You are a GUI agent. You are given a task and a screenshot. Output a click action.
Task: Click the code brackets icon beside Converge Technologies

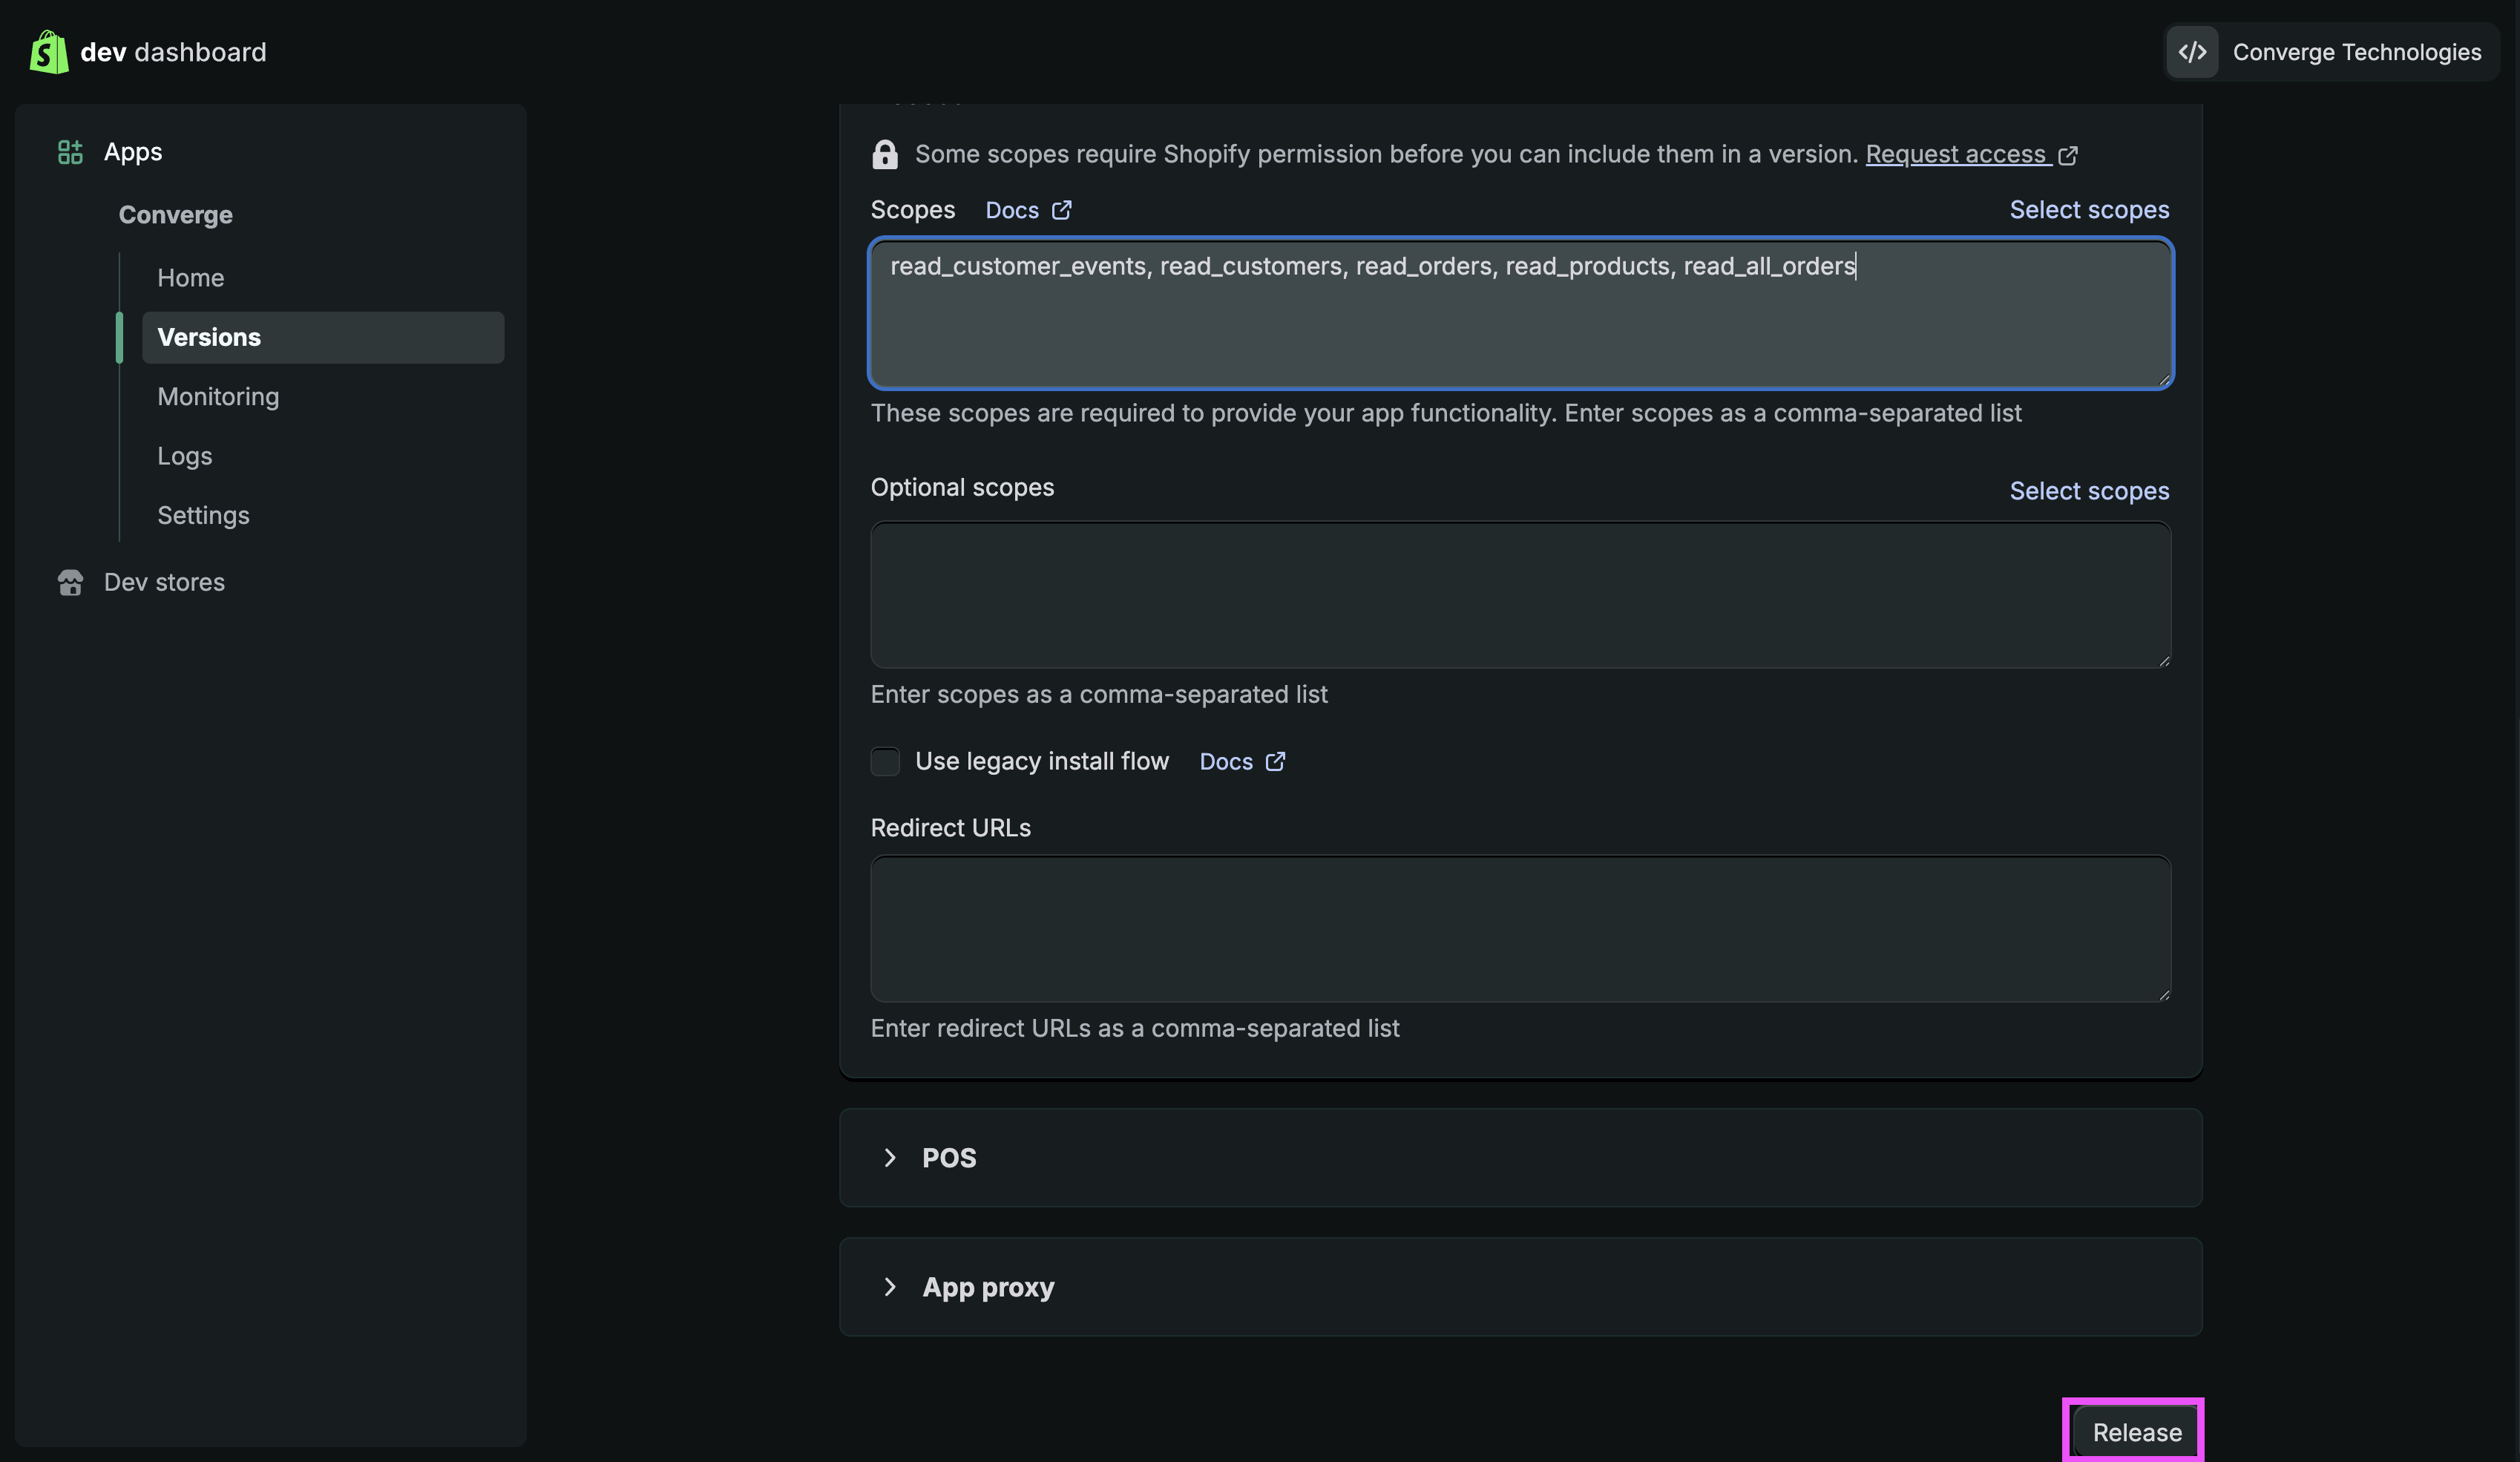coord(2192,52)
